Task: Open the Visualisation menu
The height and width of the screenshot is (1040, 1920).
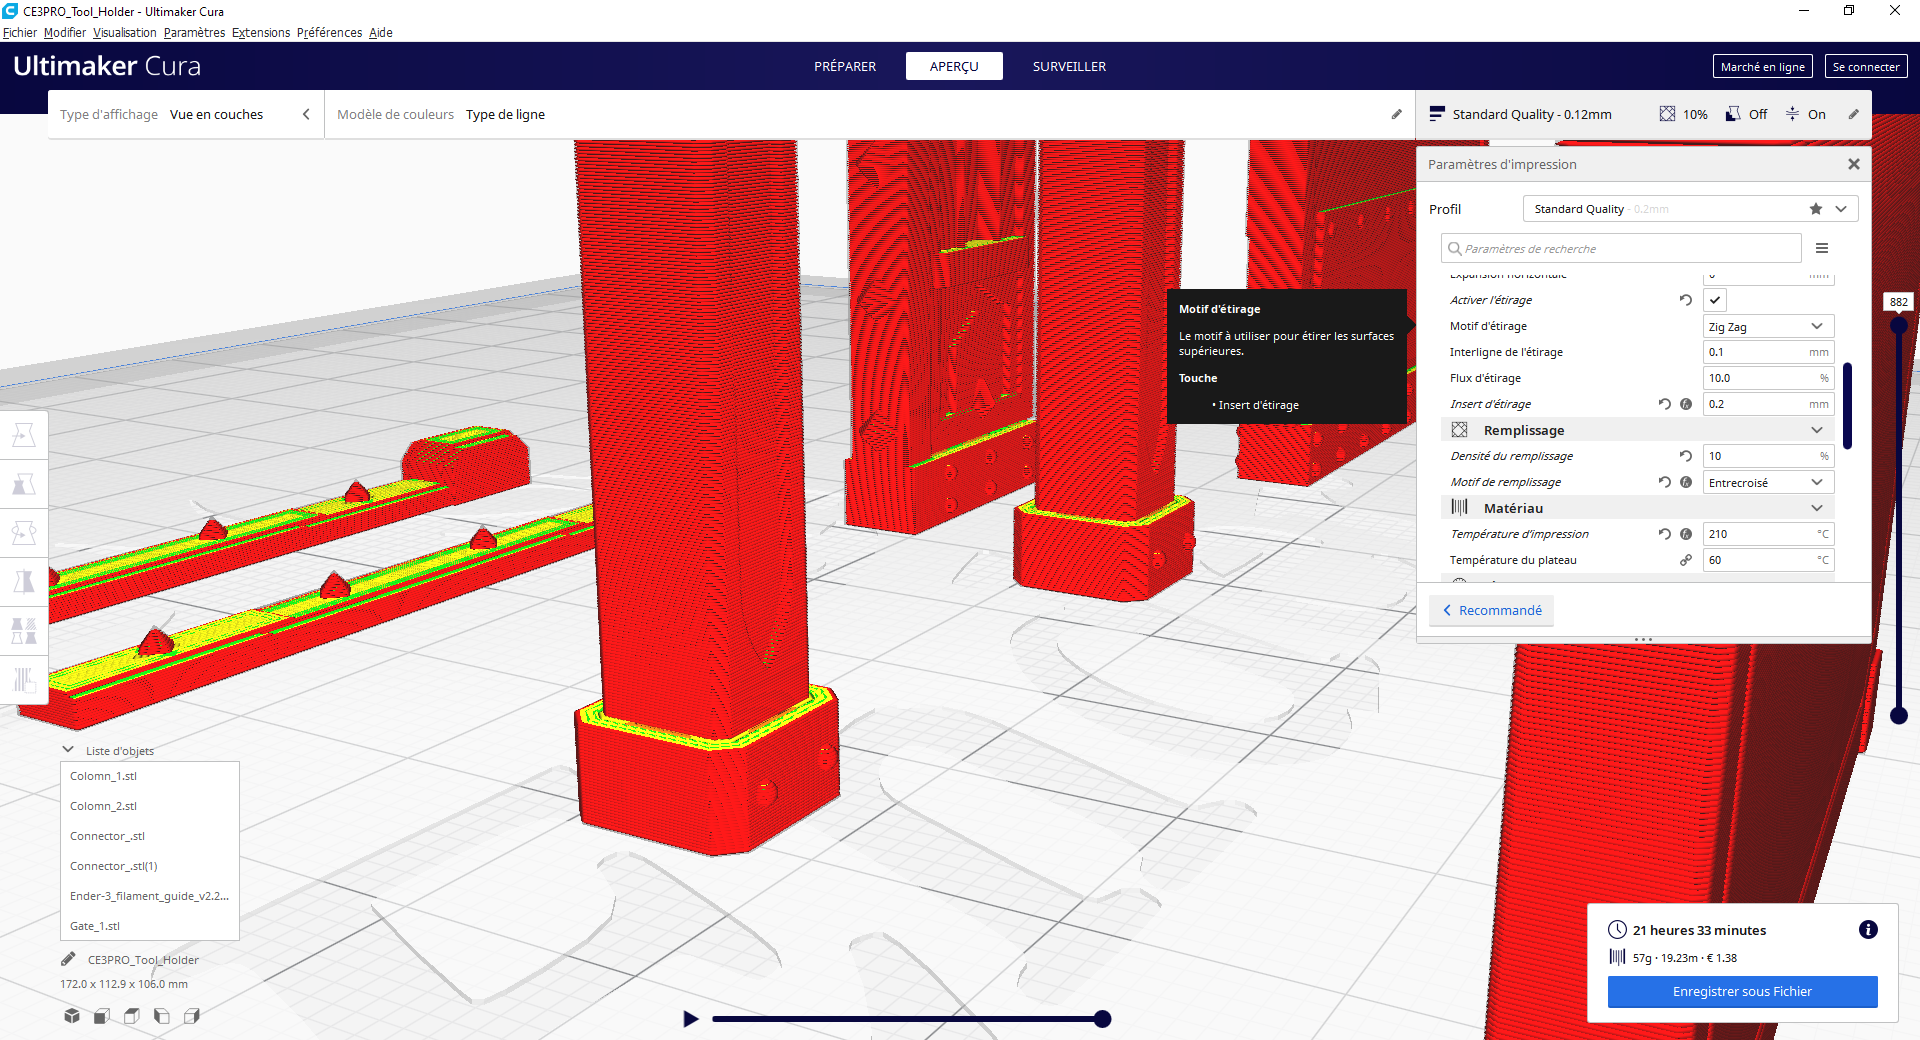Action: (125, 32)
